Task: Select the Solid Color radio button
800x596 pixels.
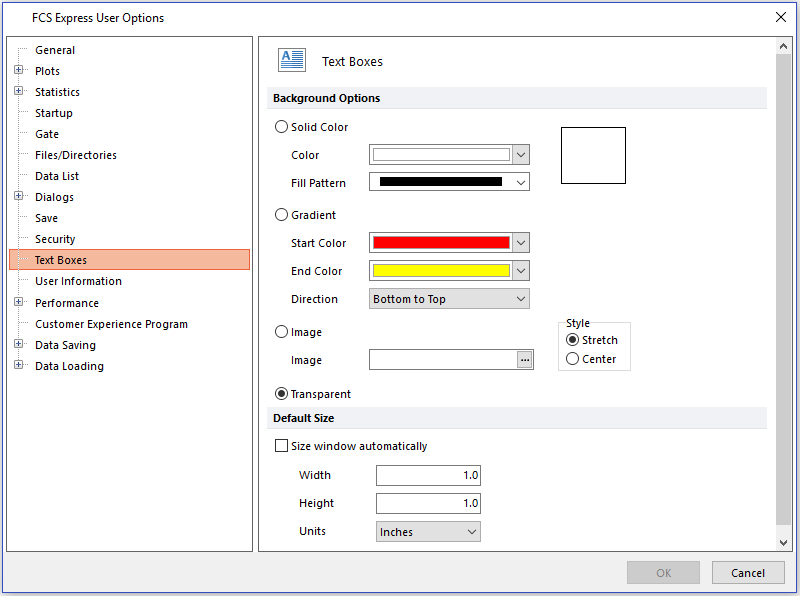Action: coord(281,127)
